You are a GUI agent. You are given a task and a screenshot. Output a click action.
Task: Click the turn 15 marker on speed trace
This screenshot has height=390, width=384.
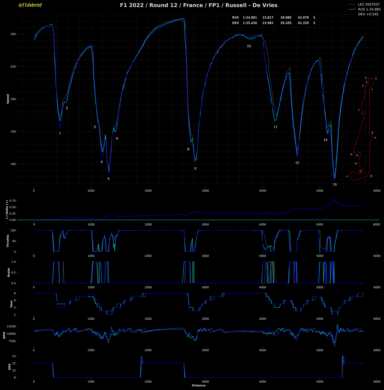pos(335,184)
